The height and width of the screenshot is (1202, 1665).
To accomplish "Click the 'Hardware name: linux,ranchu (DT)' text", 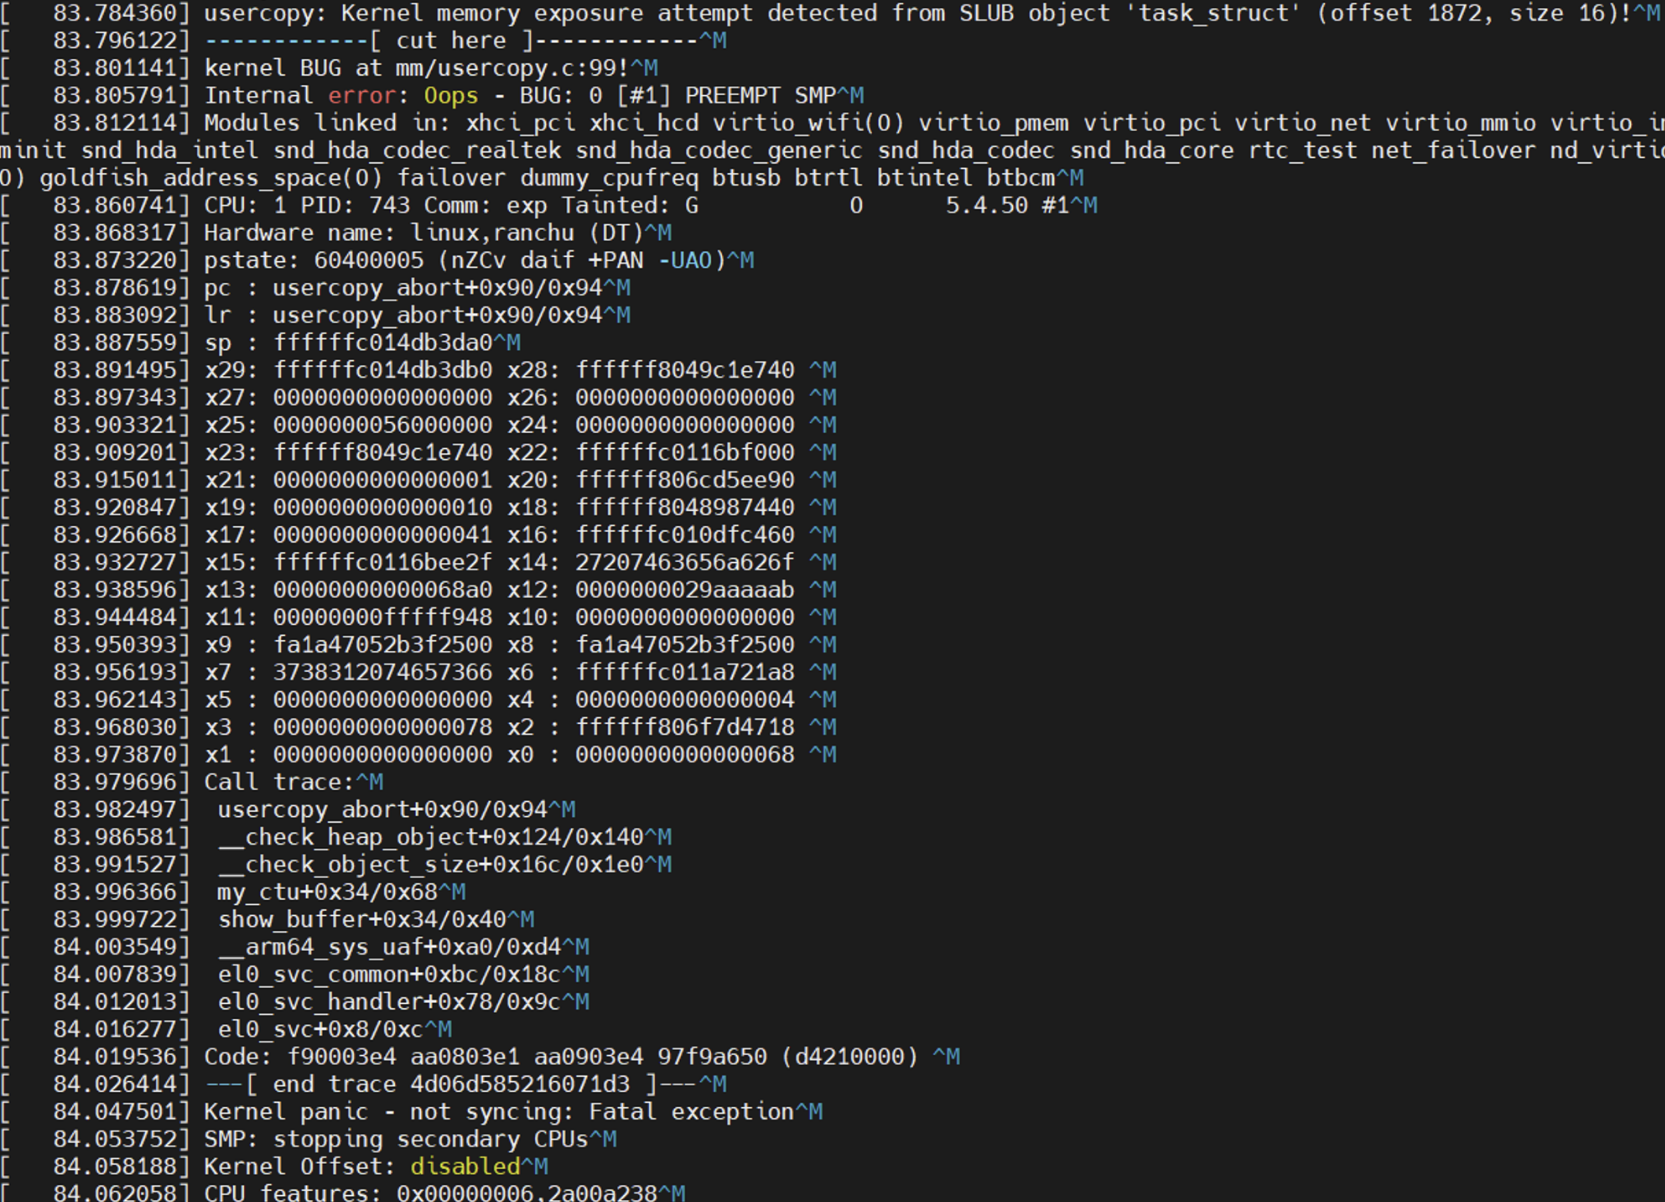I will [x=424, y=233].
